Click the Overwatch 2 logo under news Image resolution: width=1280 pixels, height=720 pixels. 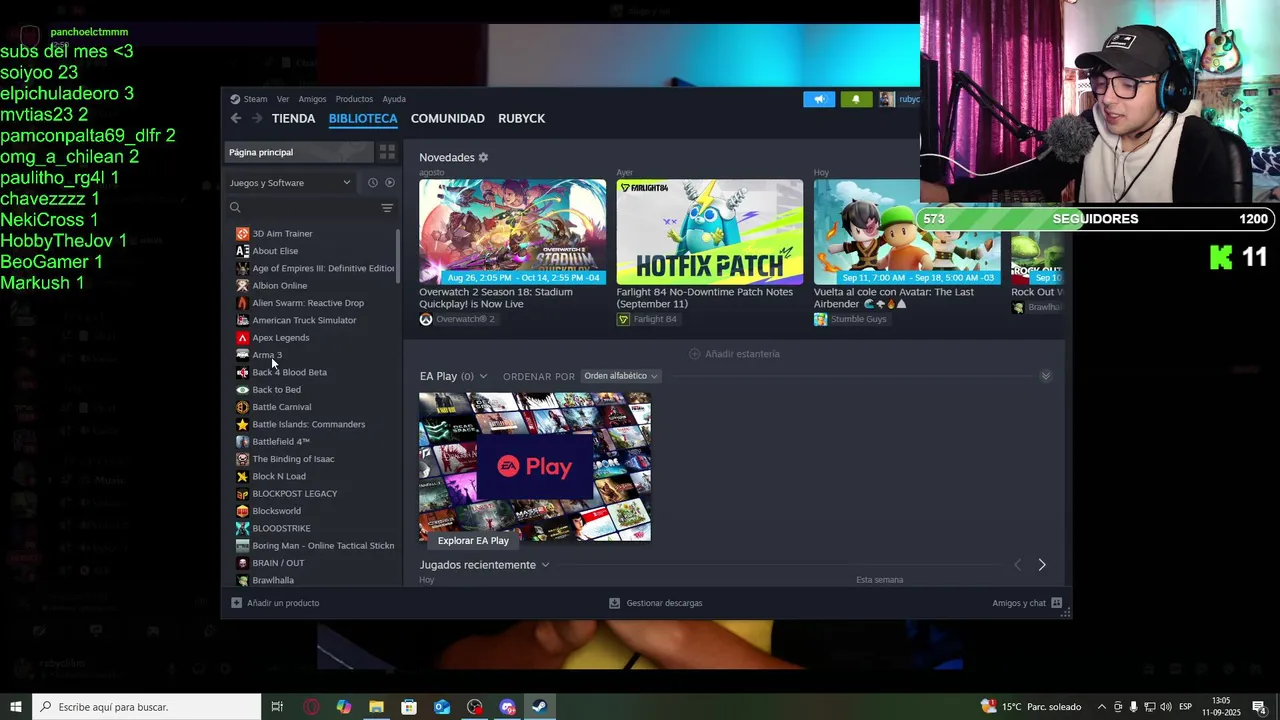(426, 319)
